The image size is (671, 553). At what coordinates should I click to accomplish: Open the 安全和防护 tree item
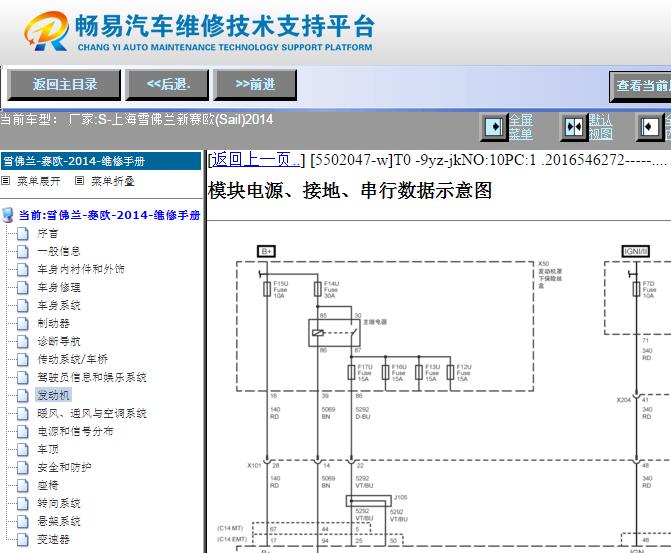tap(64, 467)
